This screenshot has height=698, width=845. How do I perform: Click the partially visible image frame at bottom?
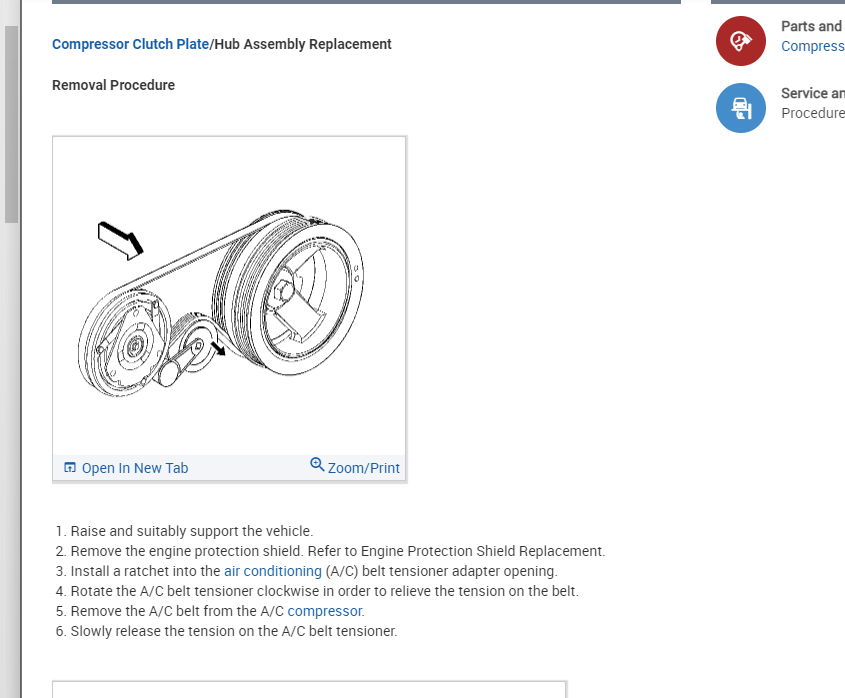pos(308,690)
